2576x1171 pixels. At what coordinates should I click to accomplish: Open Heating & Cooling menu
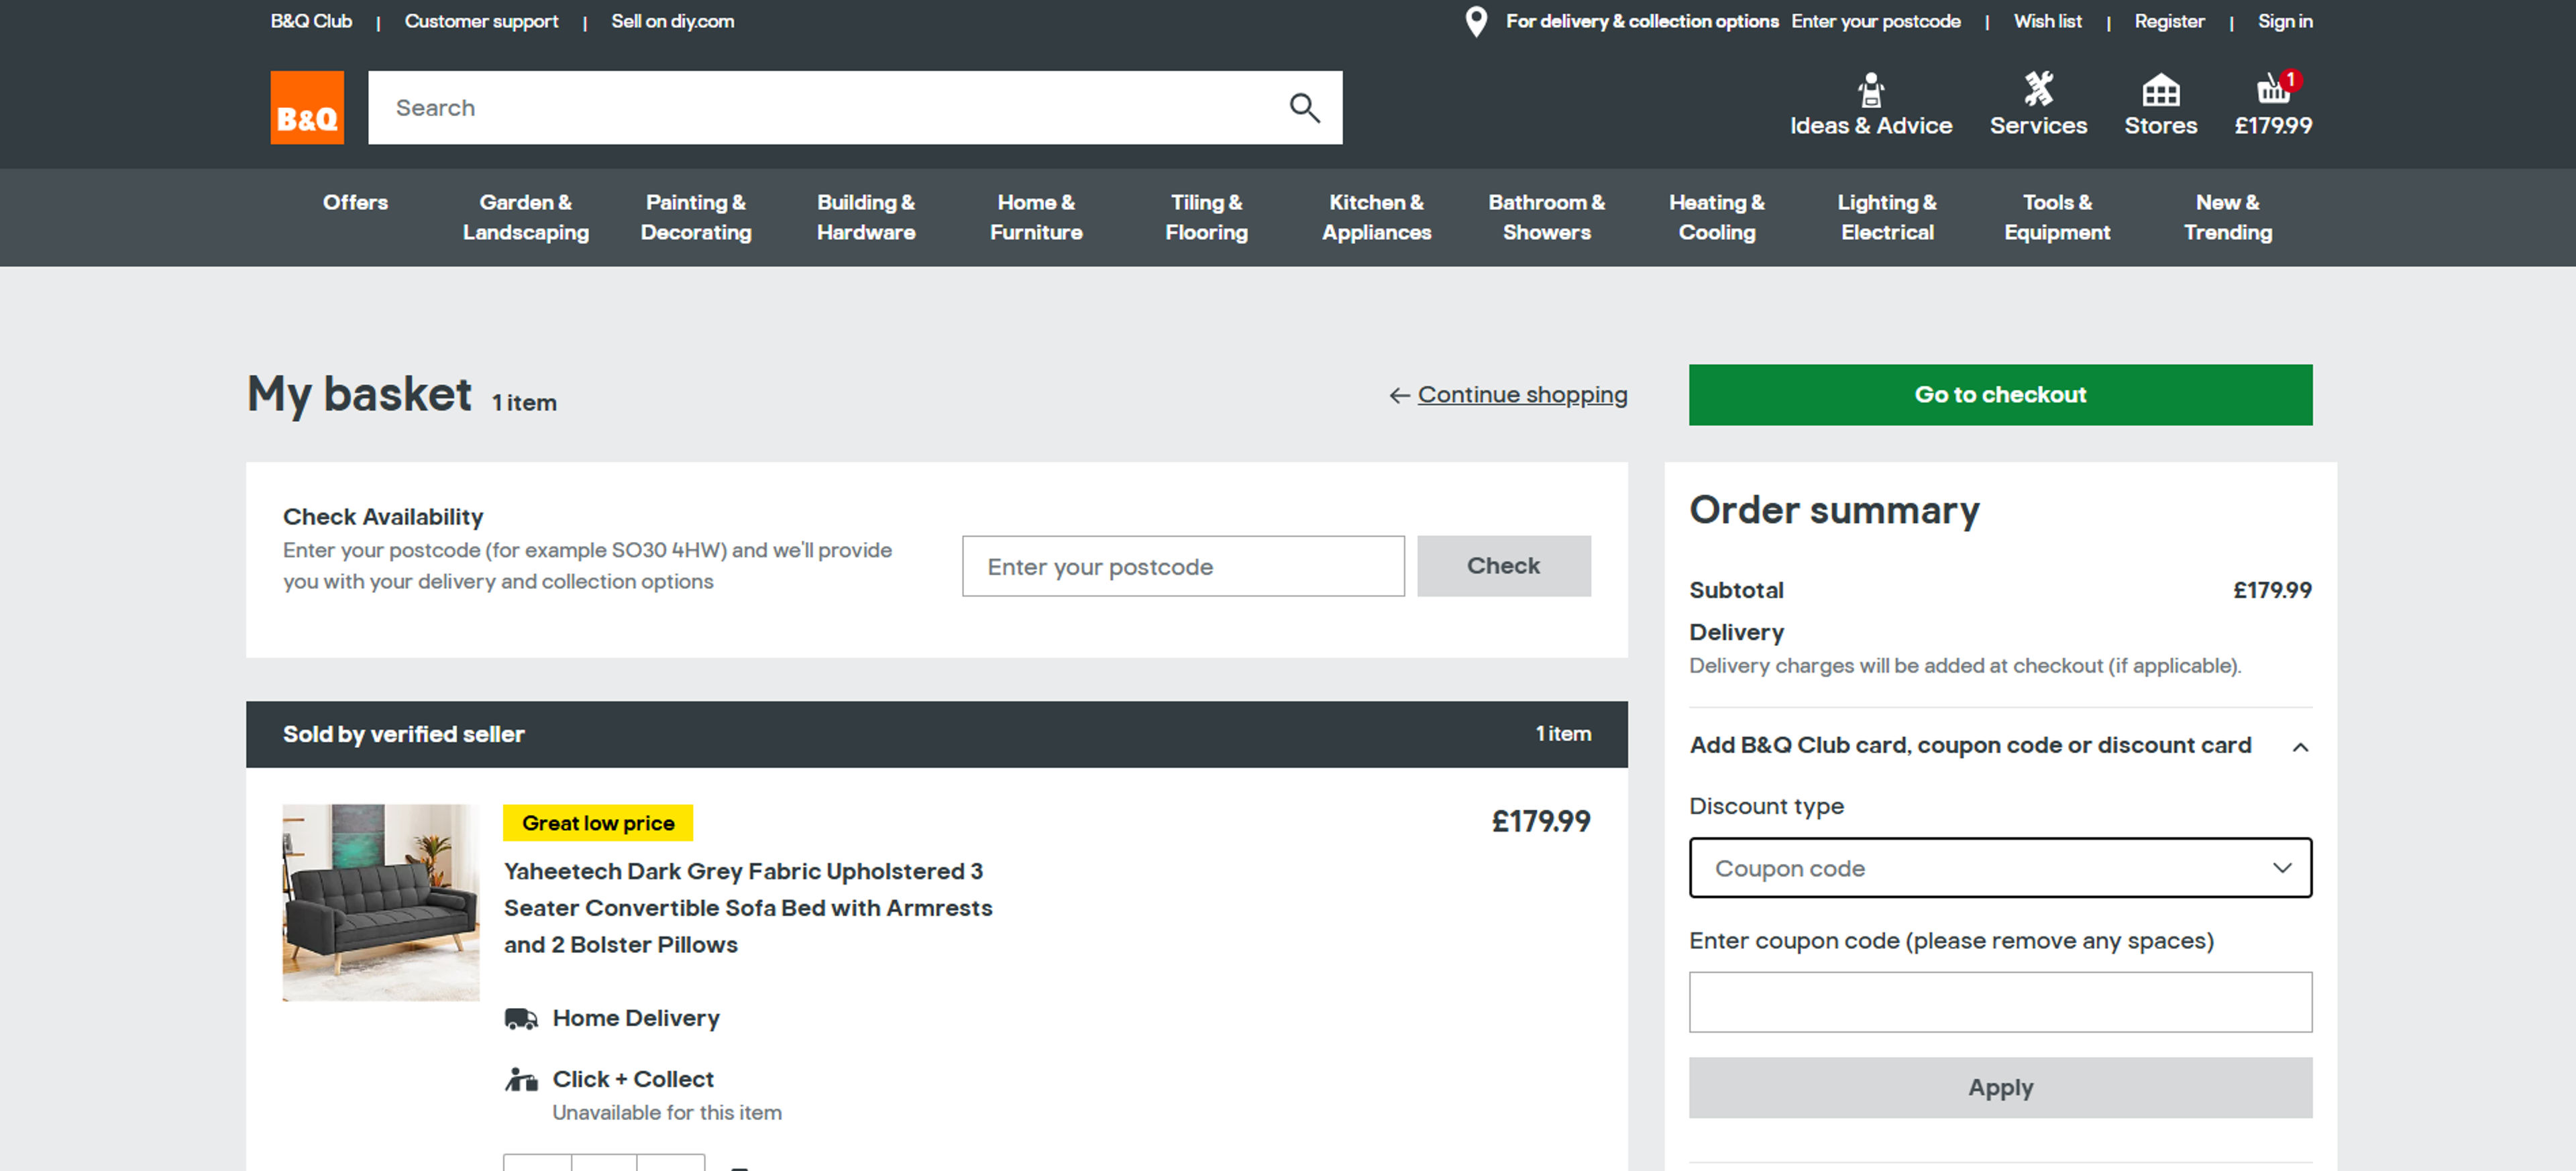(x=1716, y=217)
